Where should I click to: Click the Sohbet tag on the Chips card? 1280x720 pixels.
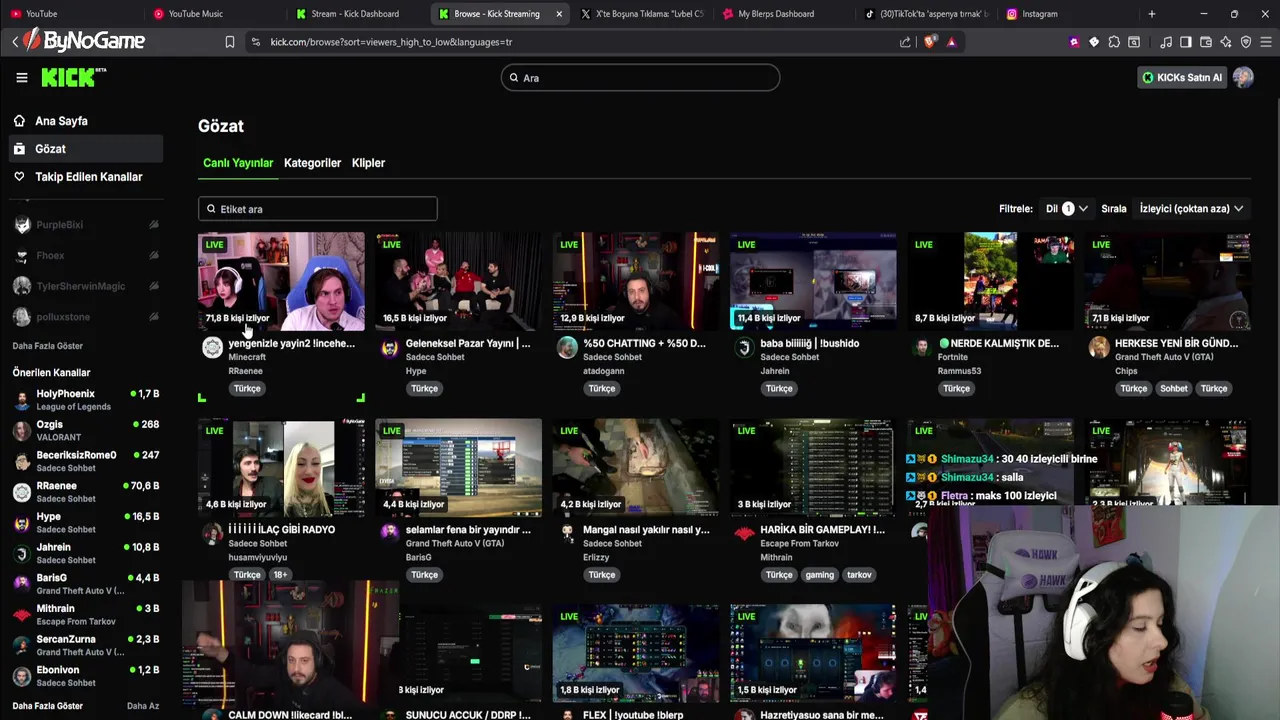[1174, 389]
